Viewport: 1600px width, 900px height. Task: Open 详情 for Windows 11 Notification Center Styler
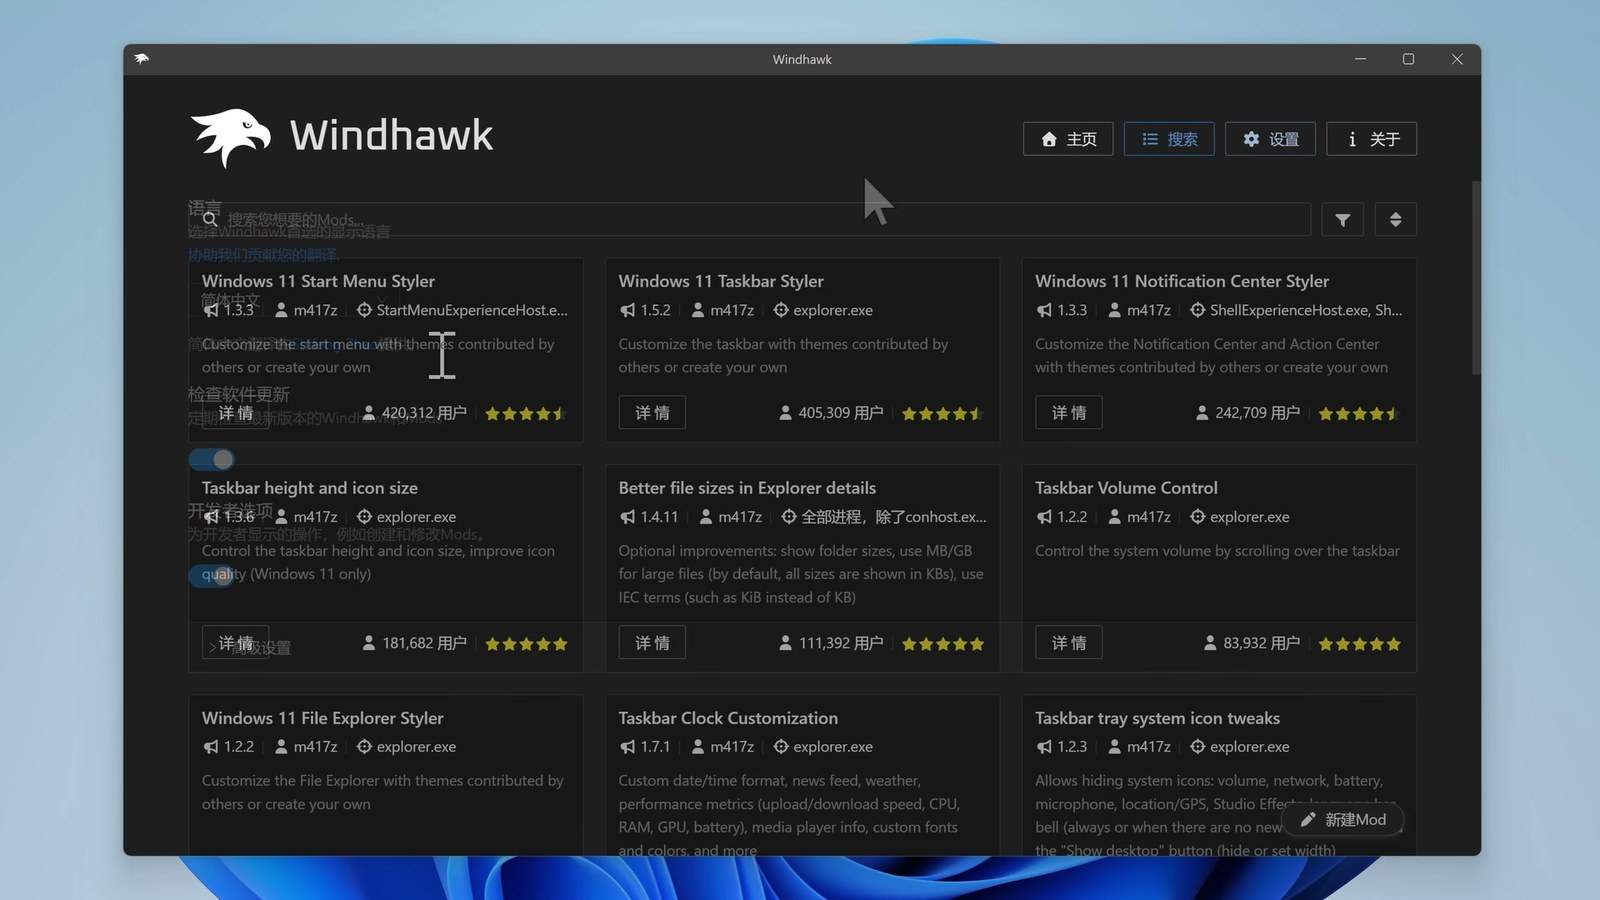click(x=1069, y=413)
